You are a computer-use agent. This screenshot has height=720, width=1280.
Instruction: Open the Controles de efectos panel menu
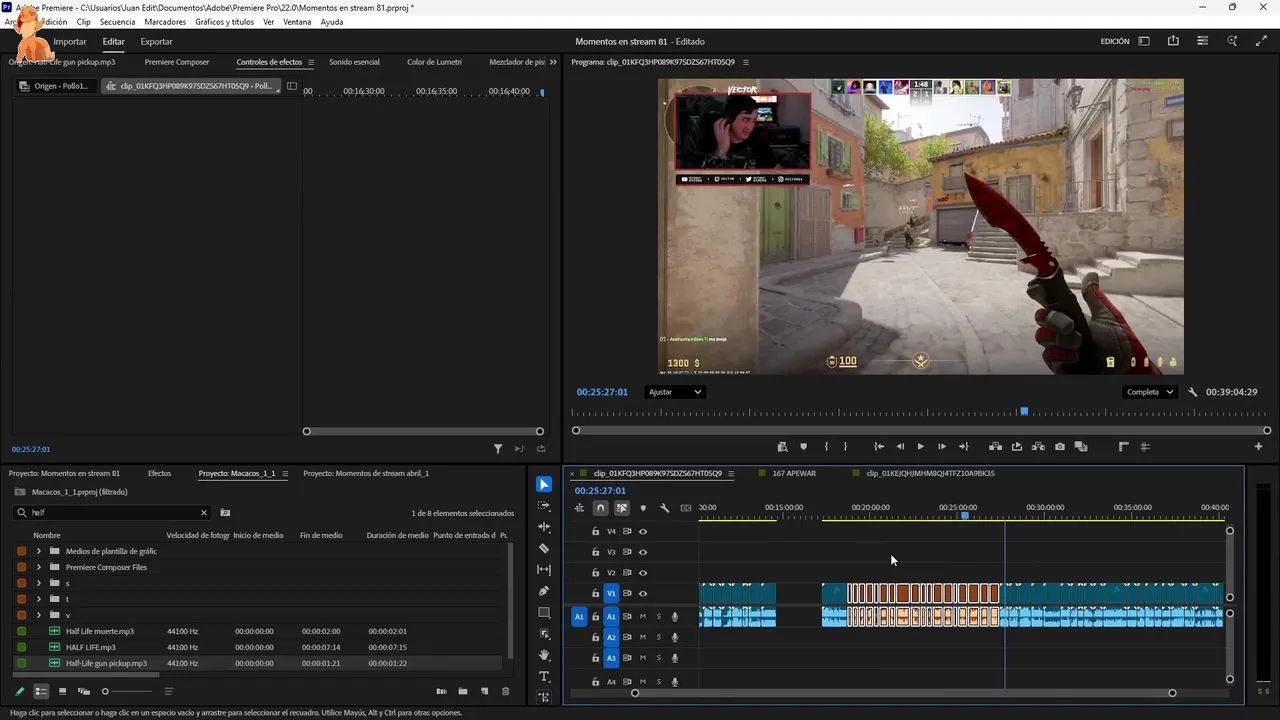tap(311, 62)
